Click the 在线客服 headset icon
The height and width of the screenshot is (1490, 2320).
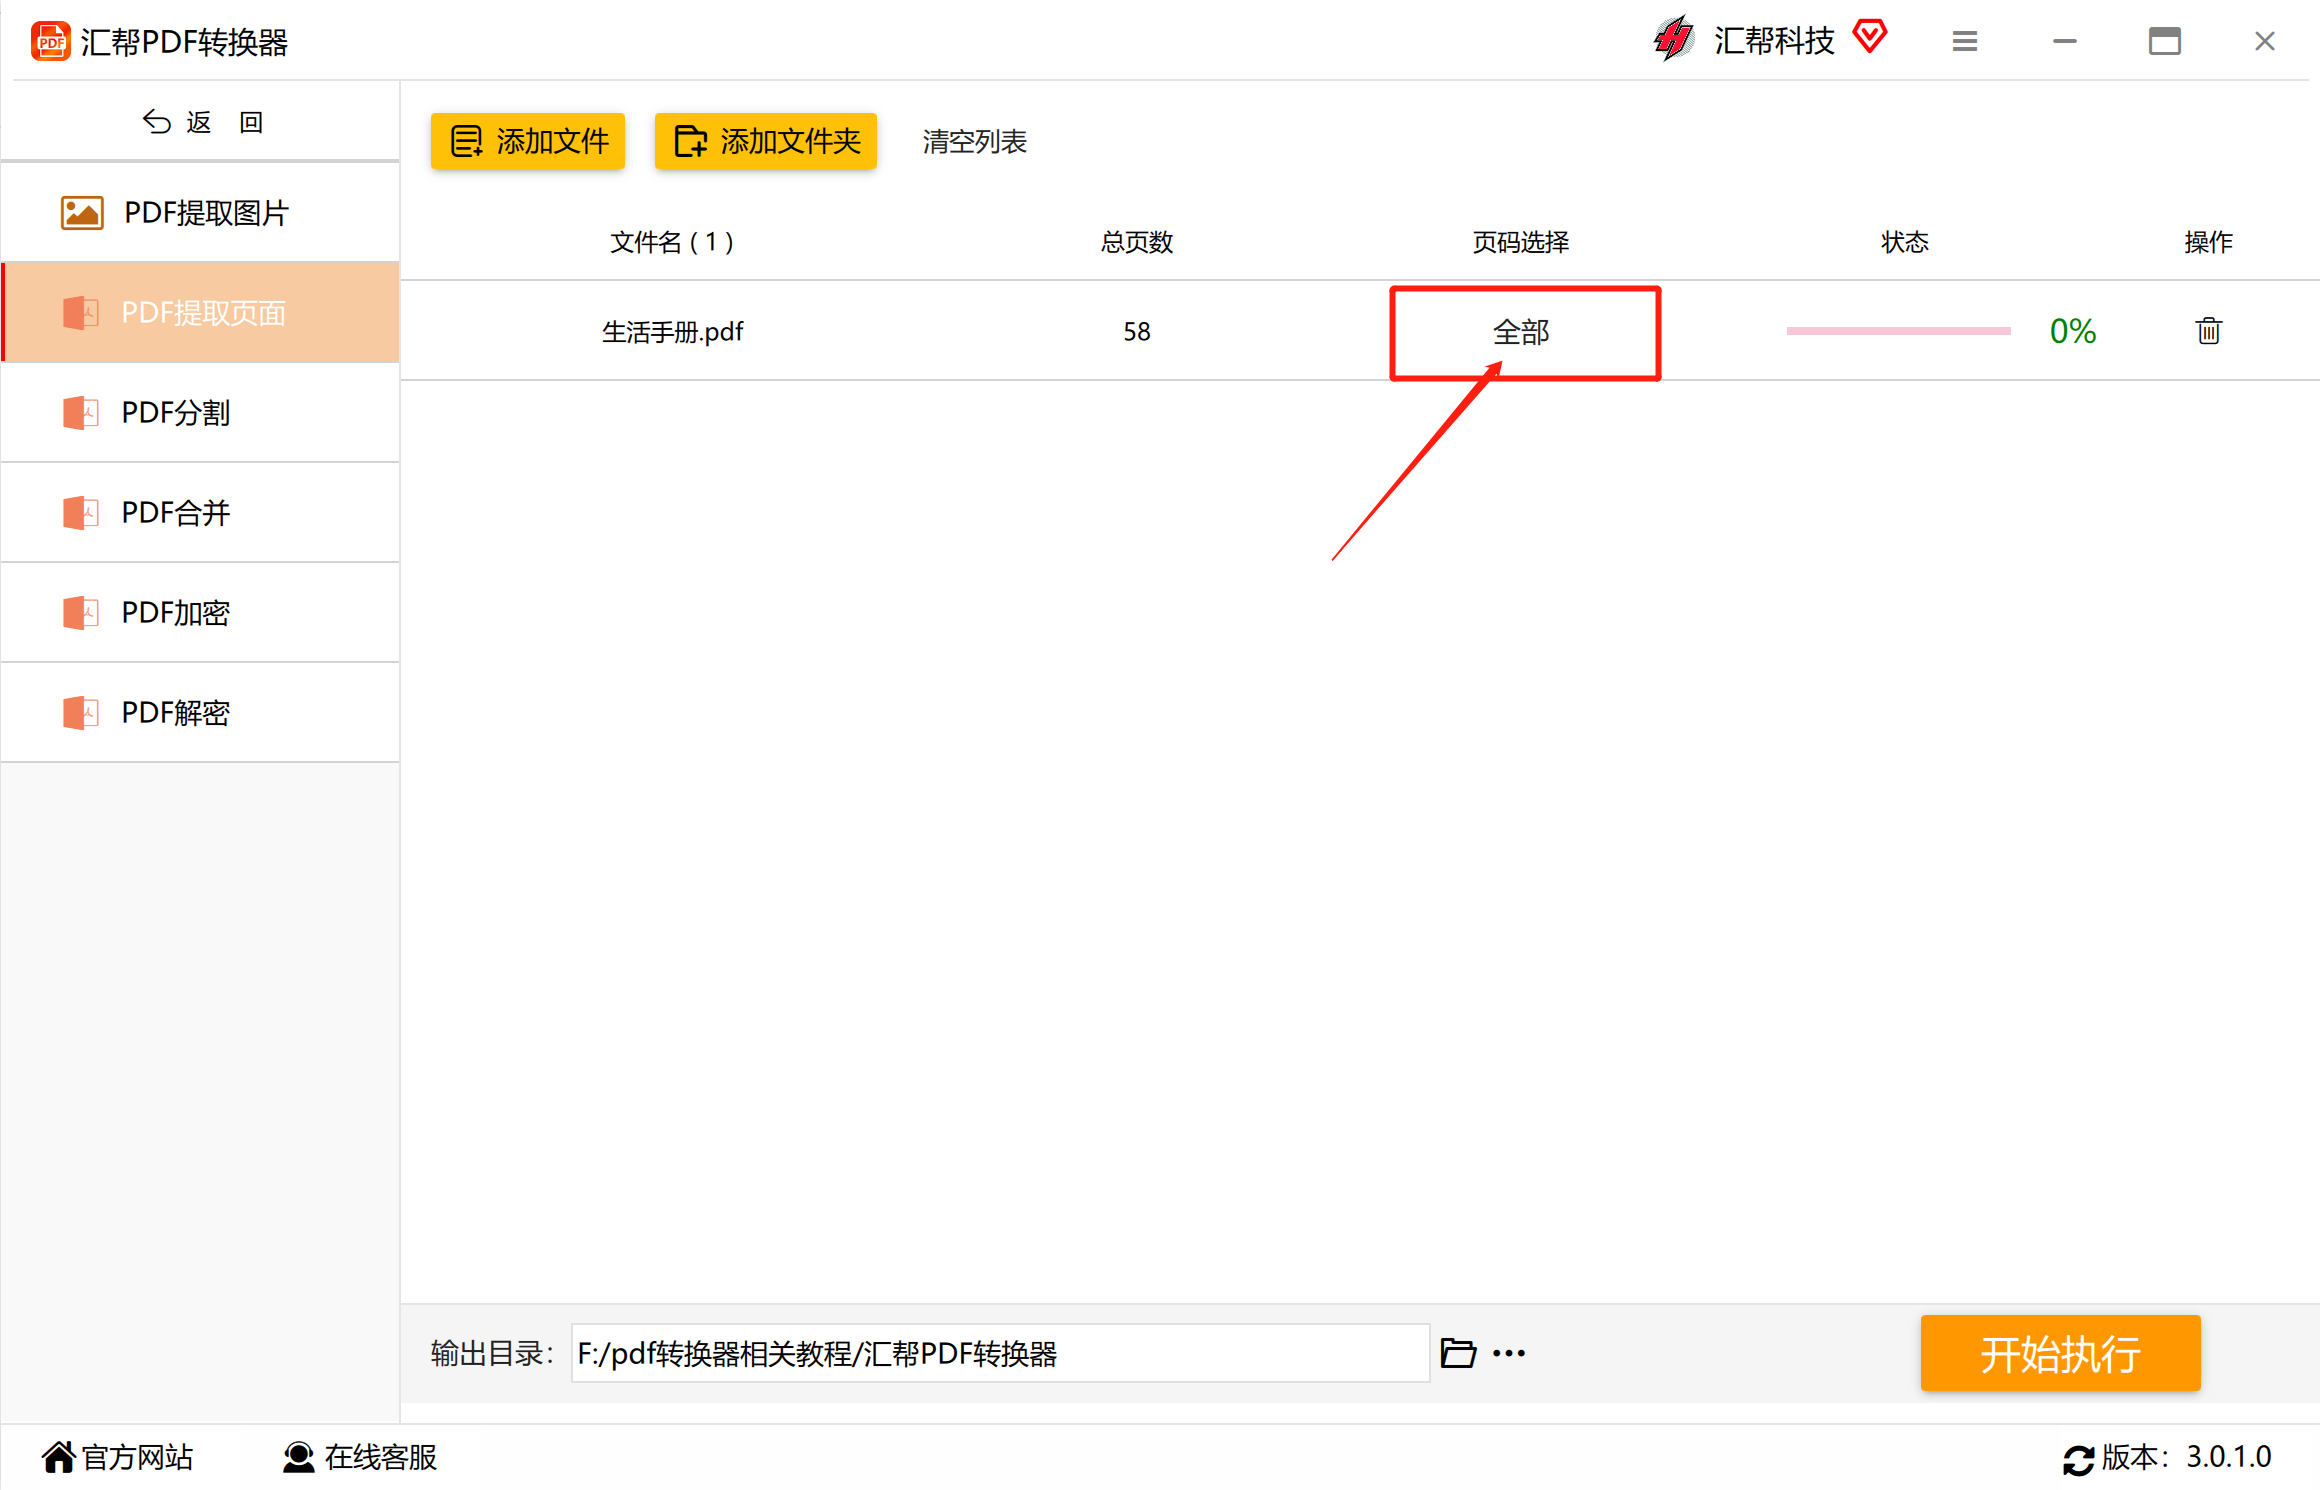click(298, 1457)
